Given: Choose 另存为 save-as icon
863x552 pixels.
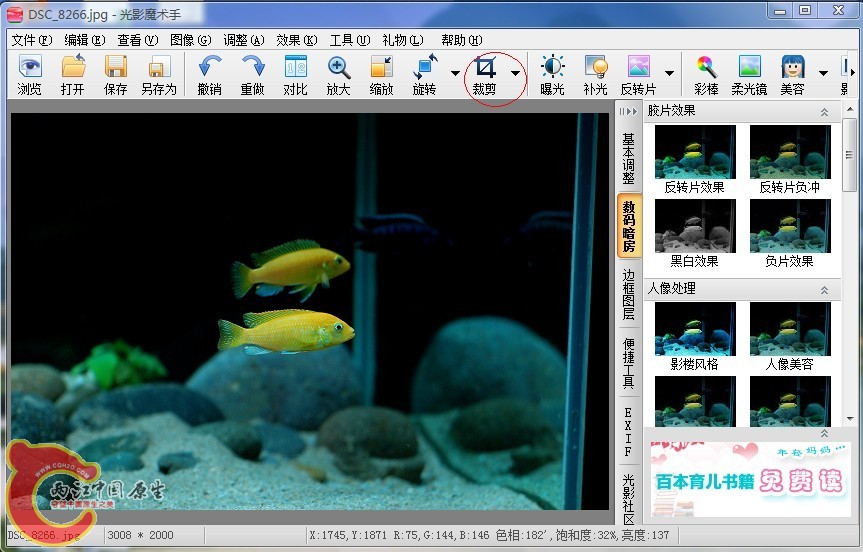Looking at the screenshot, I should pyautogui.click(x=159, y=75).
